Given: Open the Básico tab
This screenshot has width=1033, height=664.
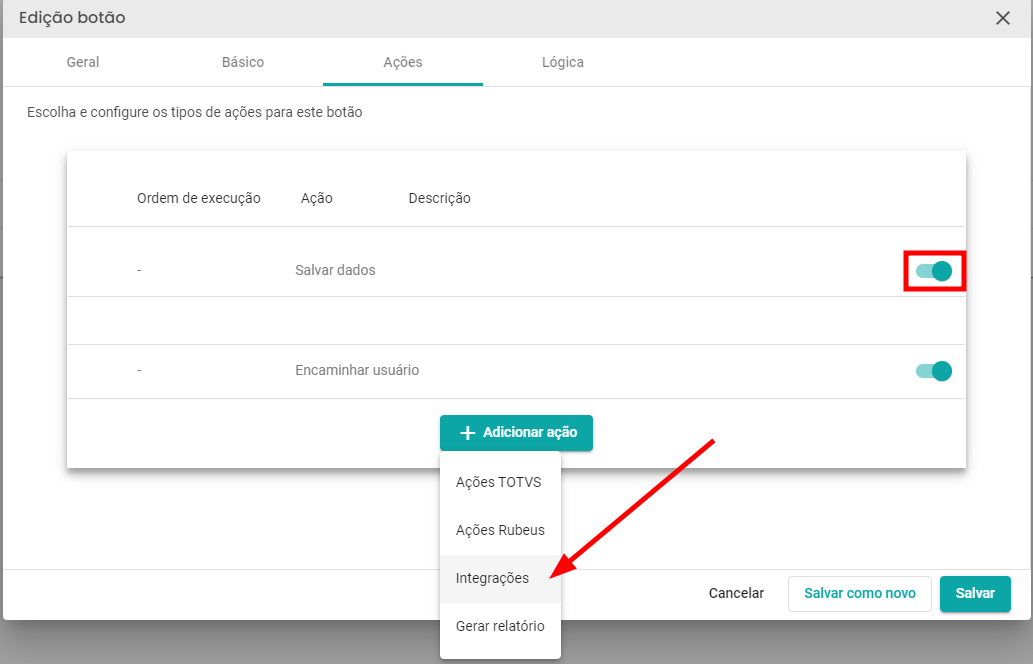Looking at the screenshot, I should coord(242,62).
